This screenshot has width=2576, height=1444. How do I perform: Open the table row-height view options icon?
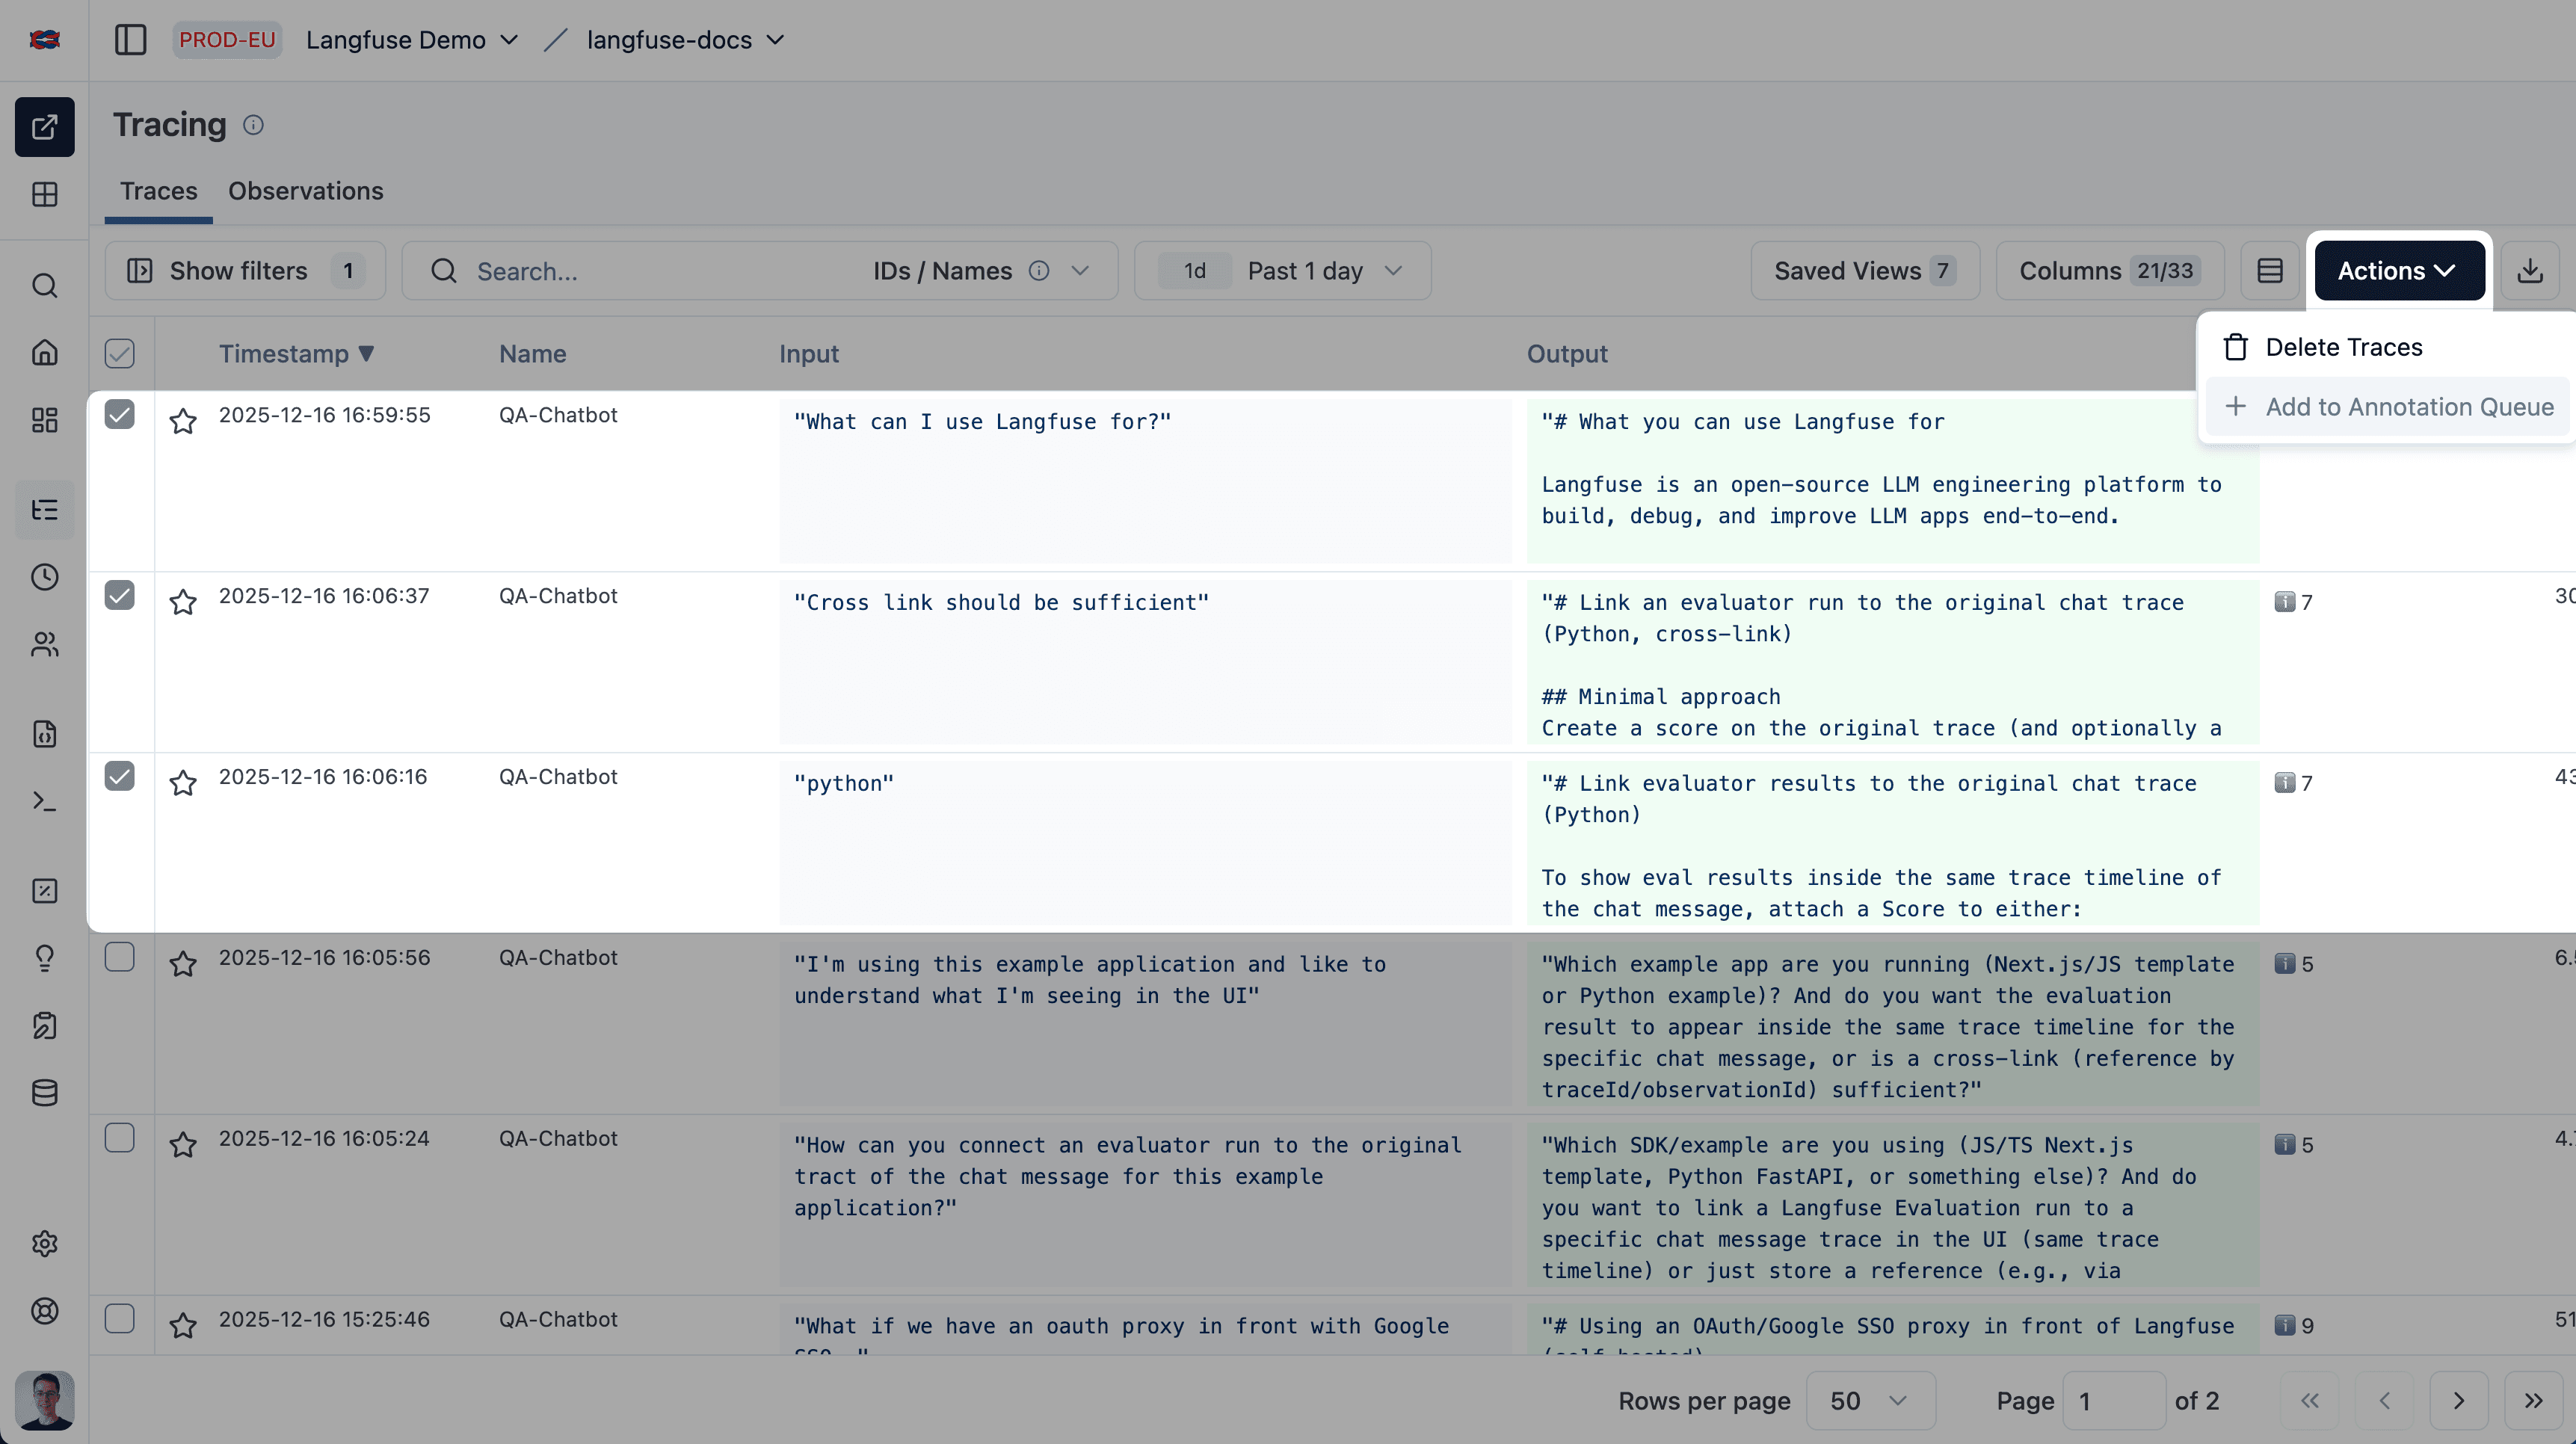[x=2270, y=270]
